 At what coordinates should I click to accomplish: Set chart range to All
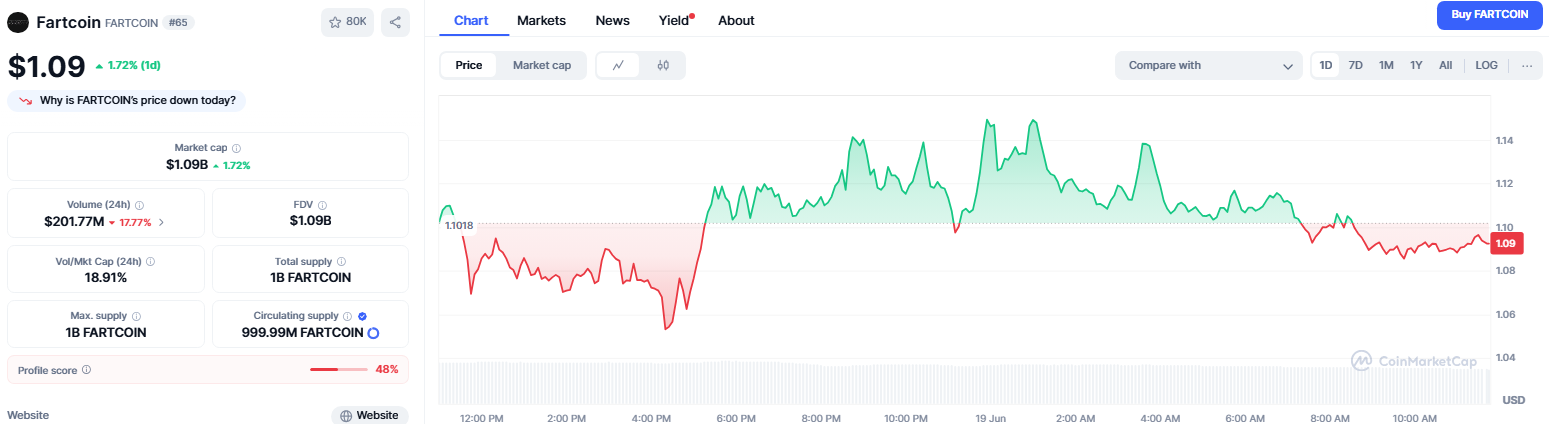click(1446, 65)
